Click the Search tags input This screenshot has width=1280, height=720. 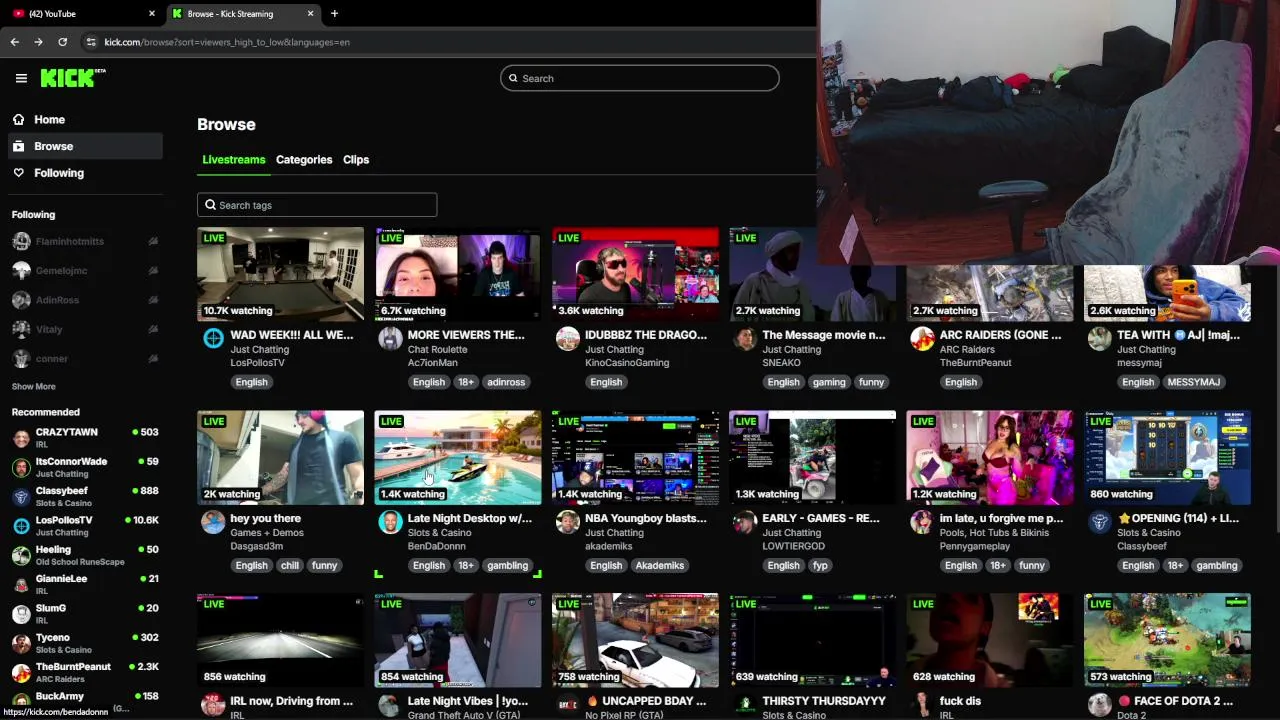317,205
